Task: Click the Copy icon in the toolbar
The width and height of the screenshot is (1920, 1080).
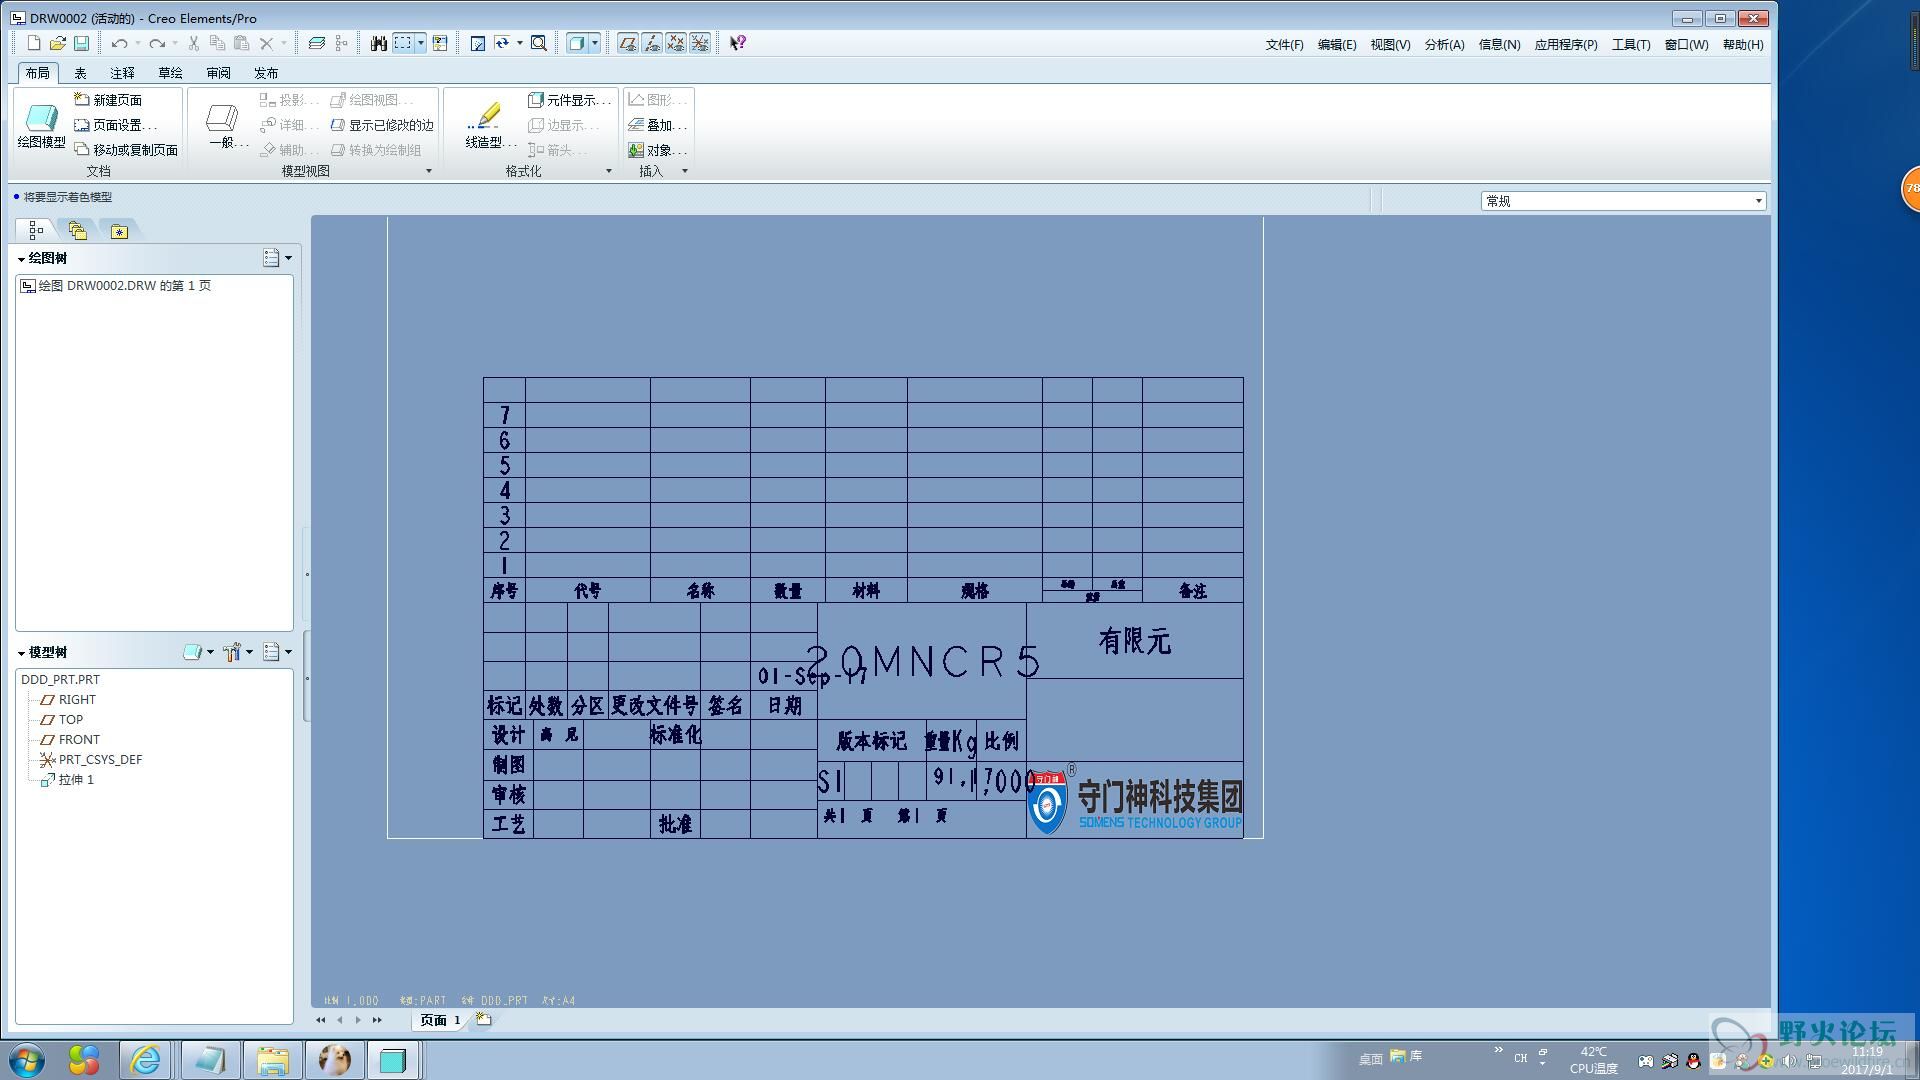Action: (217, 43)
